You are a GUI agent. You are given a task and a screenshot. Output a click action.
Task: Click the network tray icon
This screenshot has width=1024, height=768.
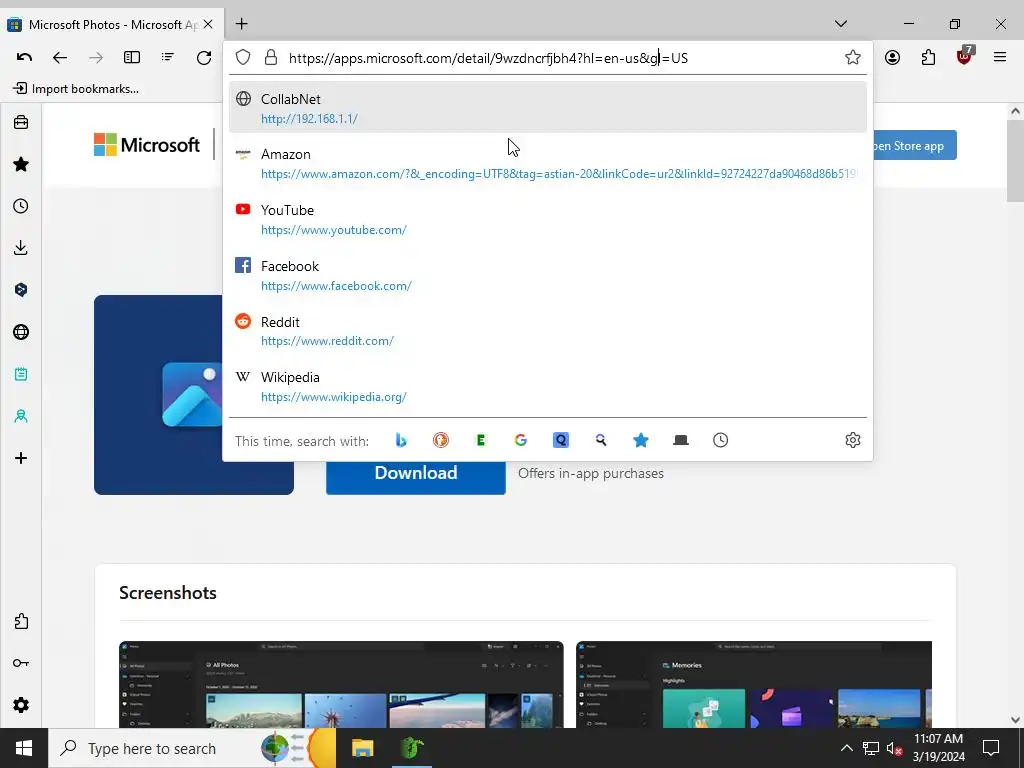871,748
